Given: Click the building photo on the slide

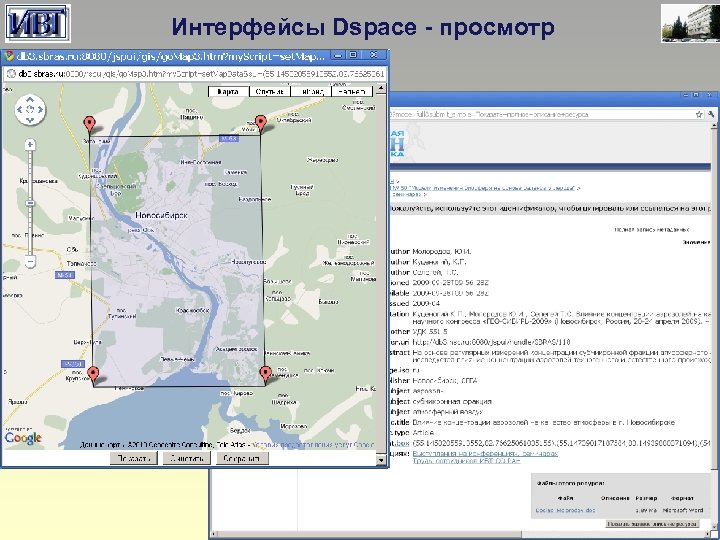Looking at the screenshot, I should [x=690, y=23].
